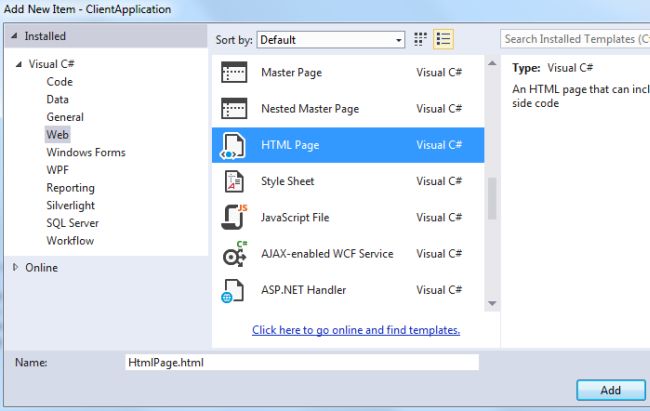
Task: Click the Style Sheet template icon
Action: point(233,182)
